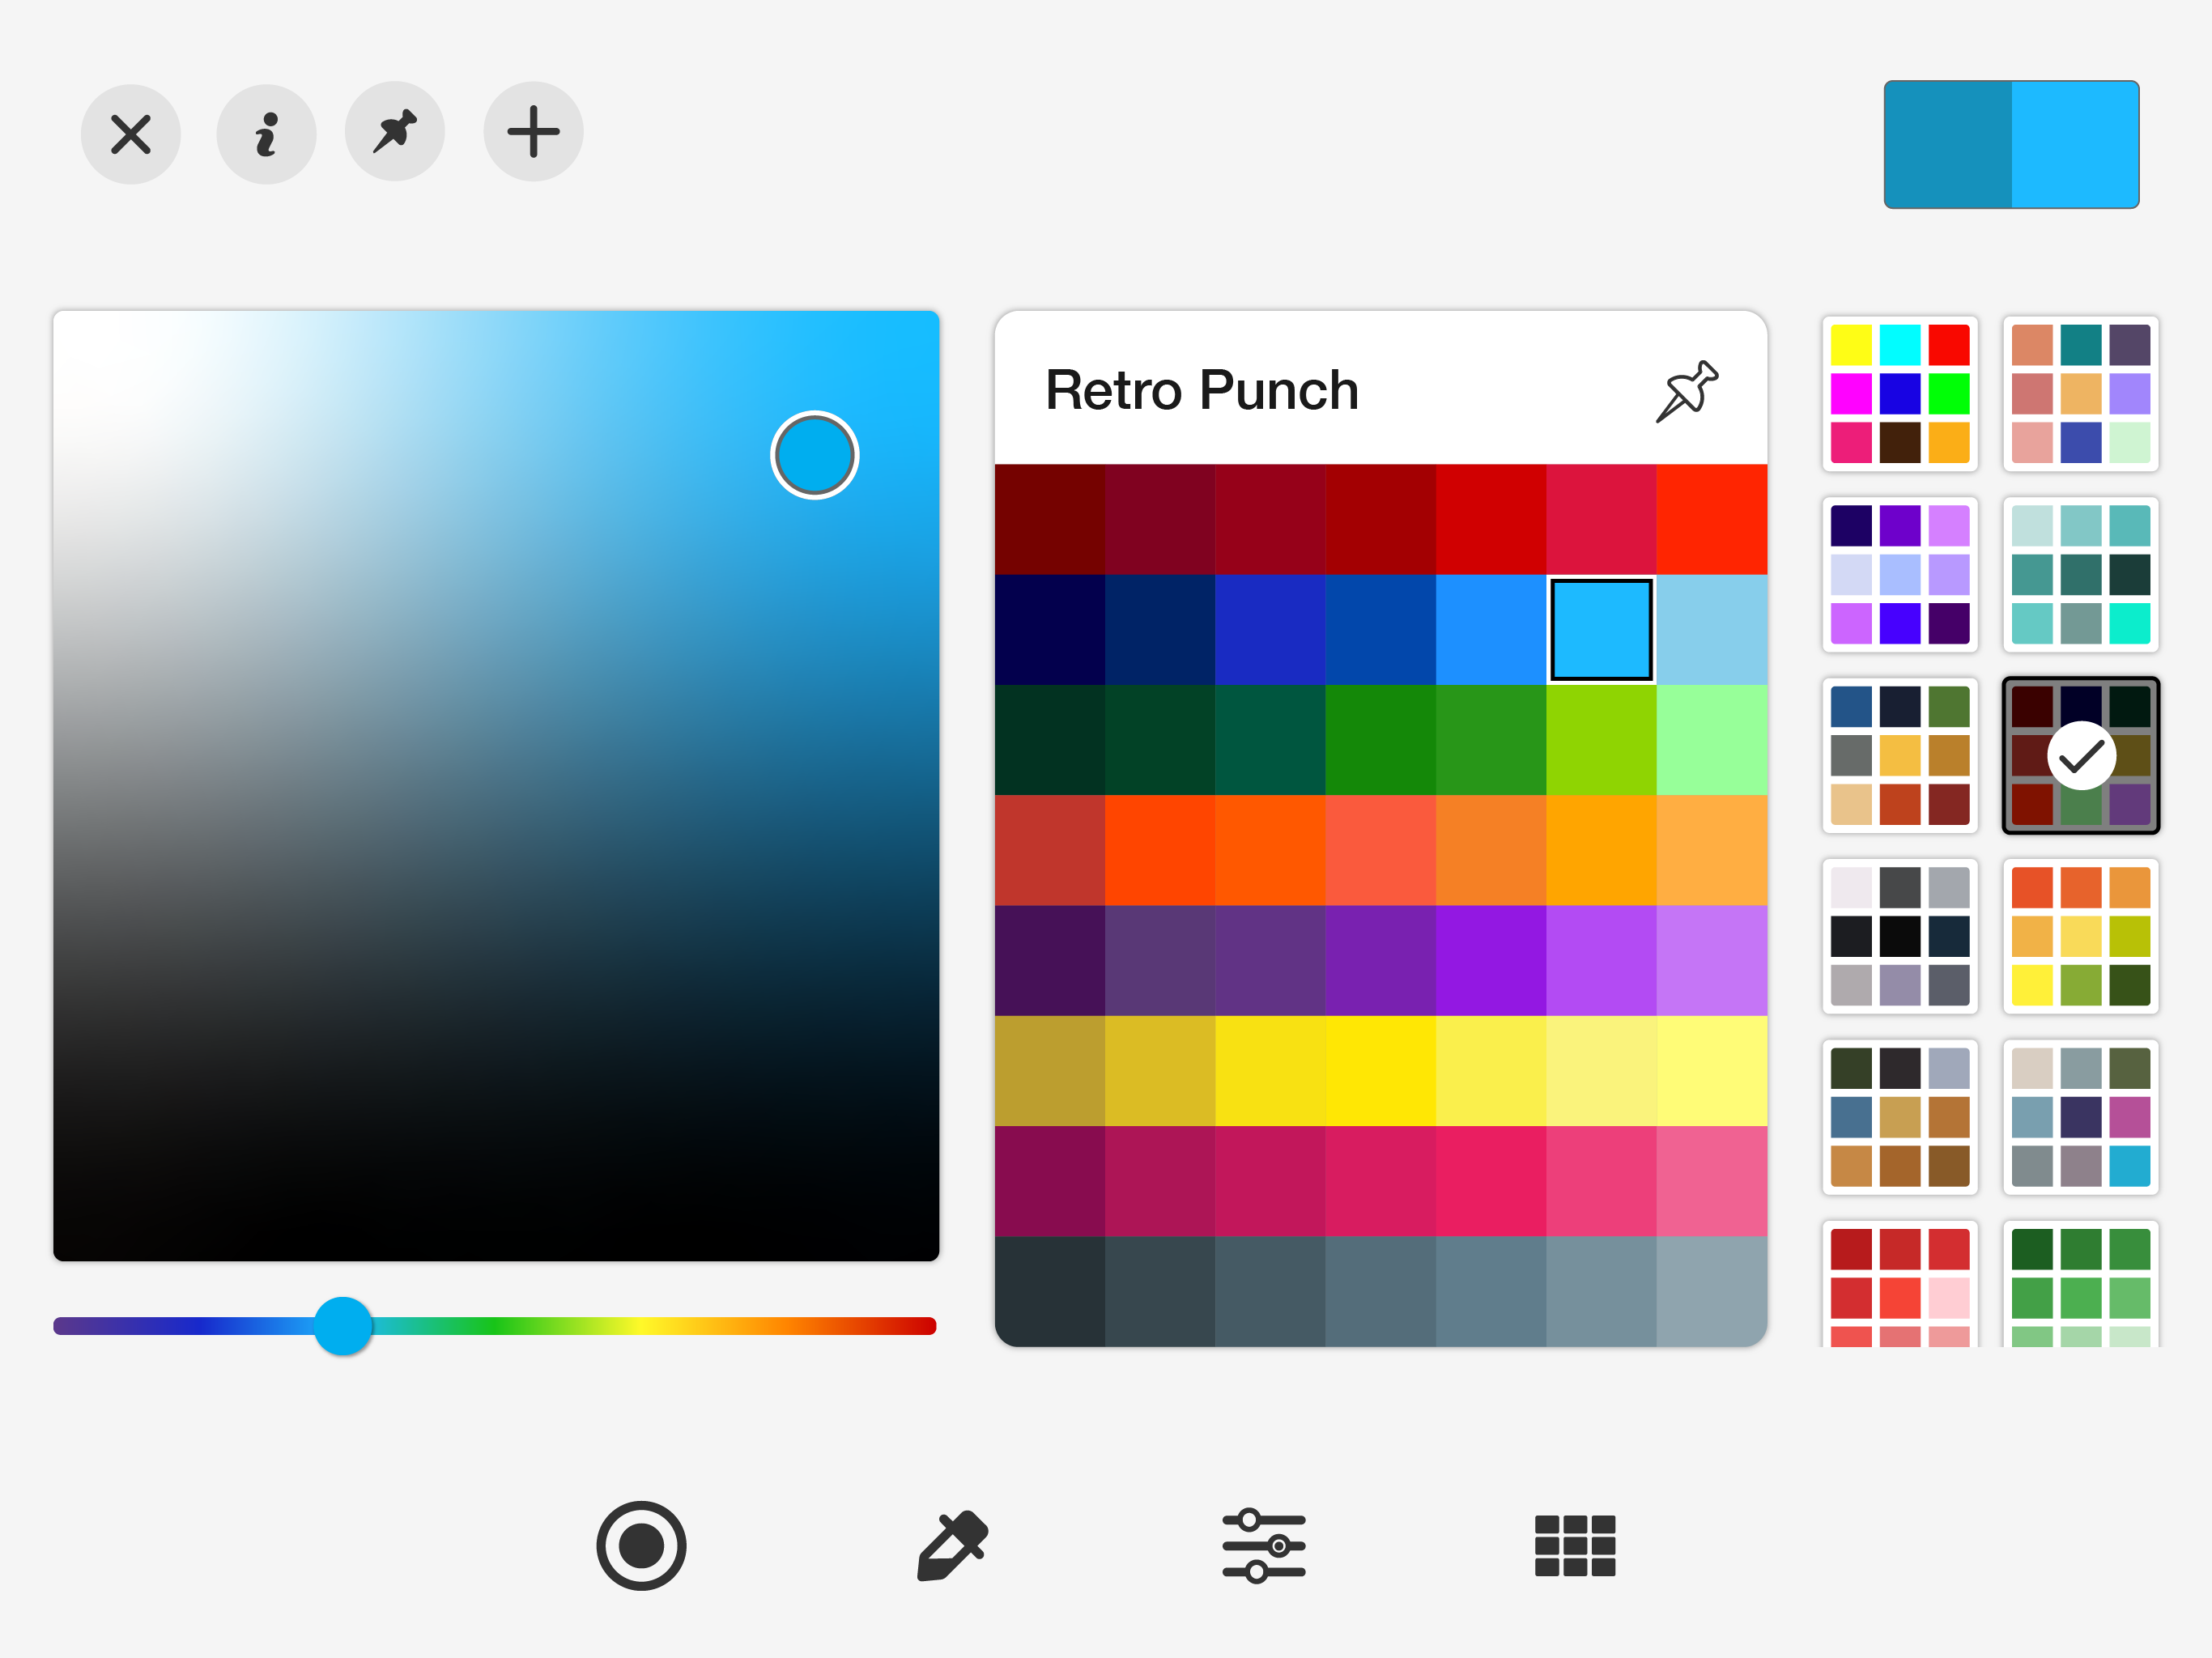Pick the bright red swatch in the top row

tap(1711, 519)
